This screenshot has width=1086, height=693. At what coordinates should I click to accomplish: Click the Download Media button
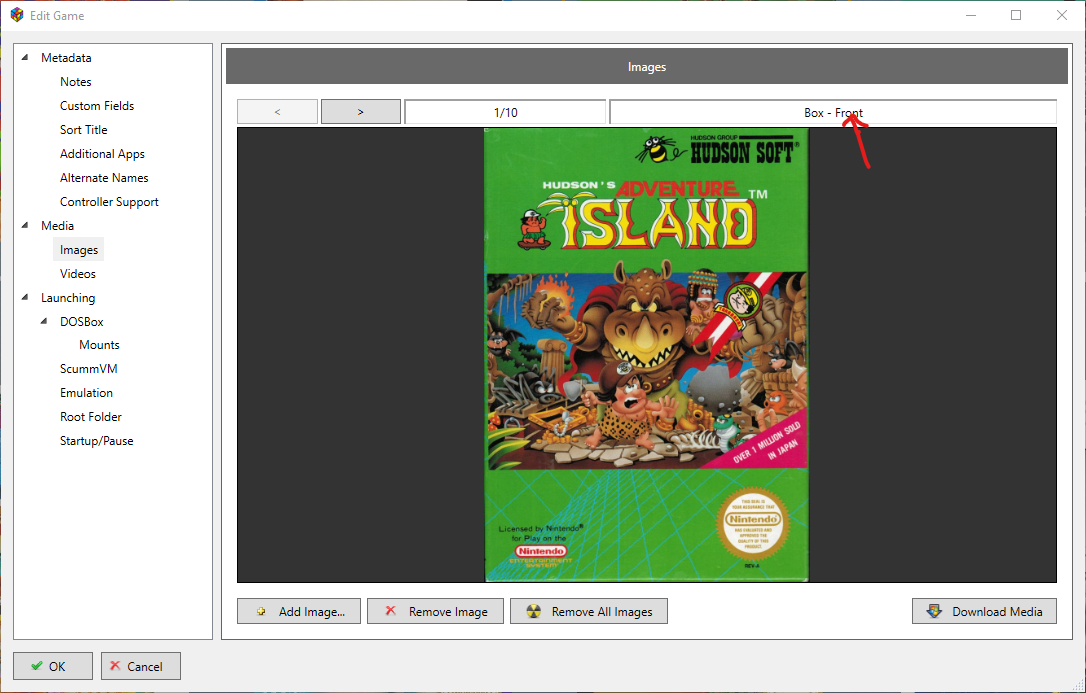pyautogui.click(x=984, y=611)
